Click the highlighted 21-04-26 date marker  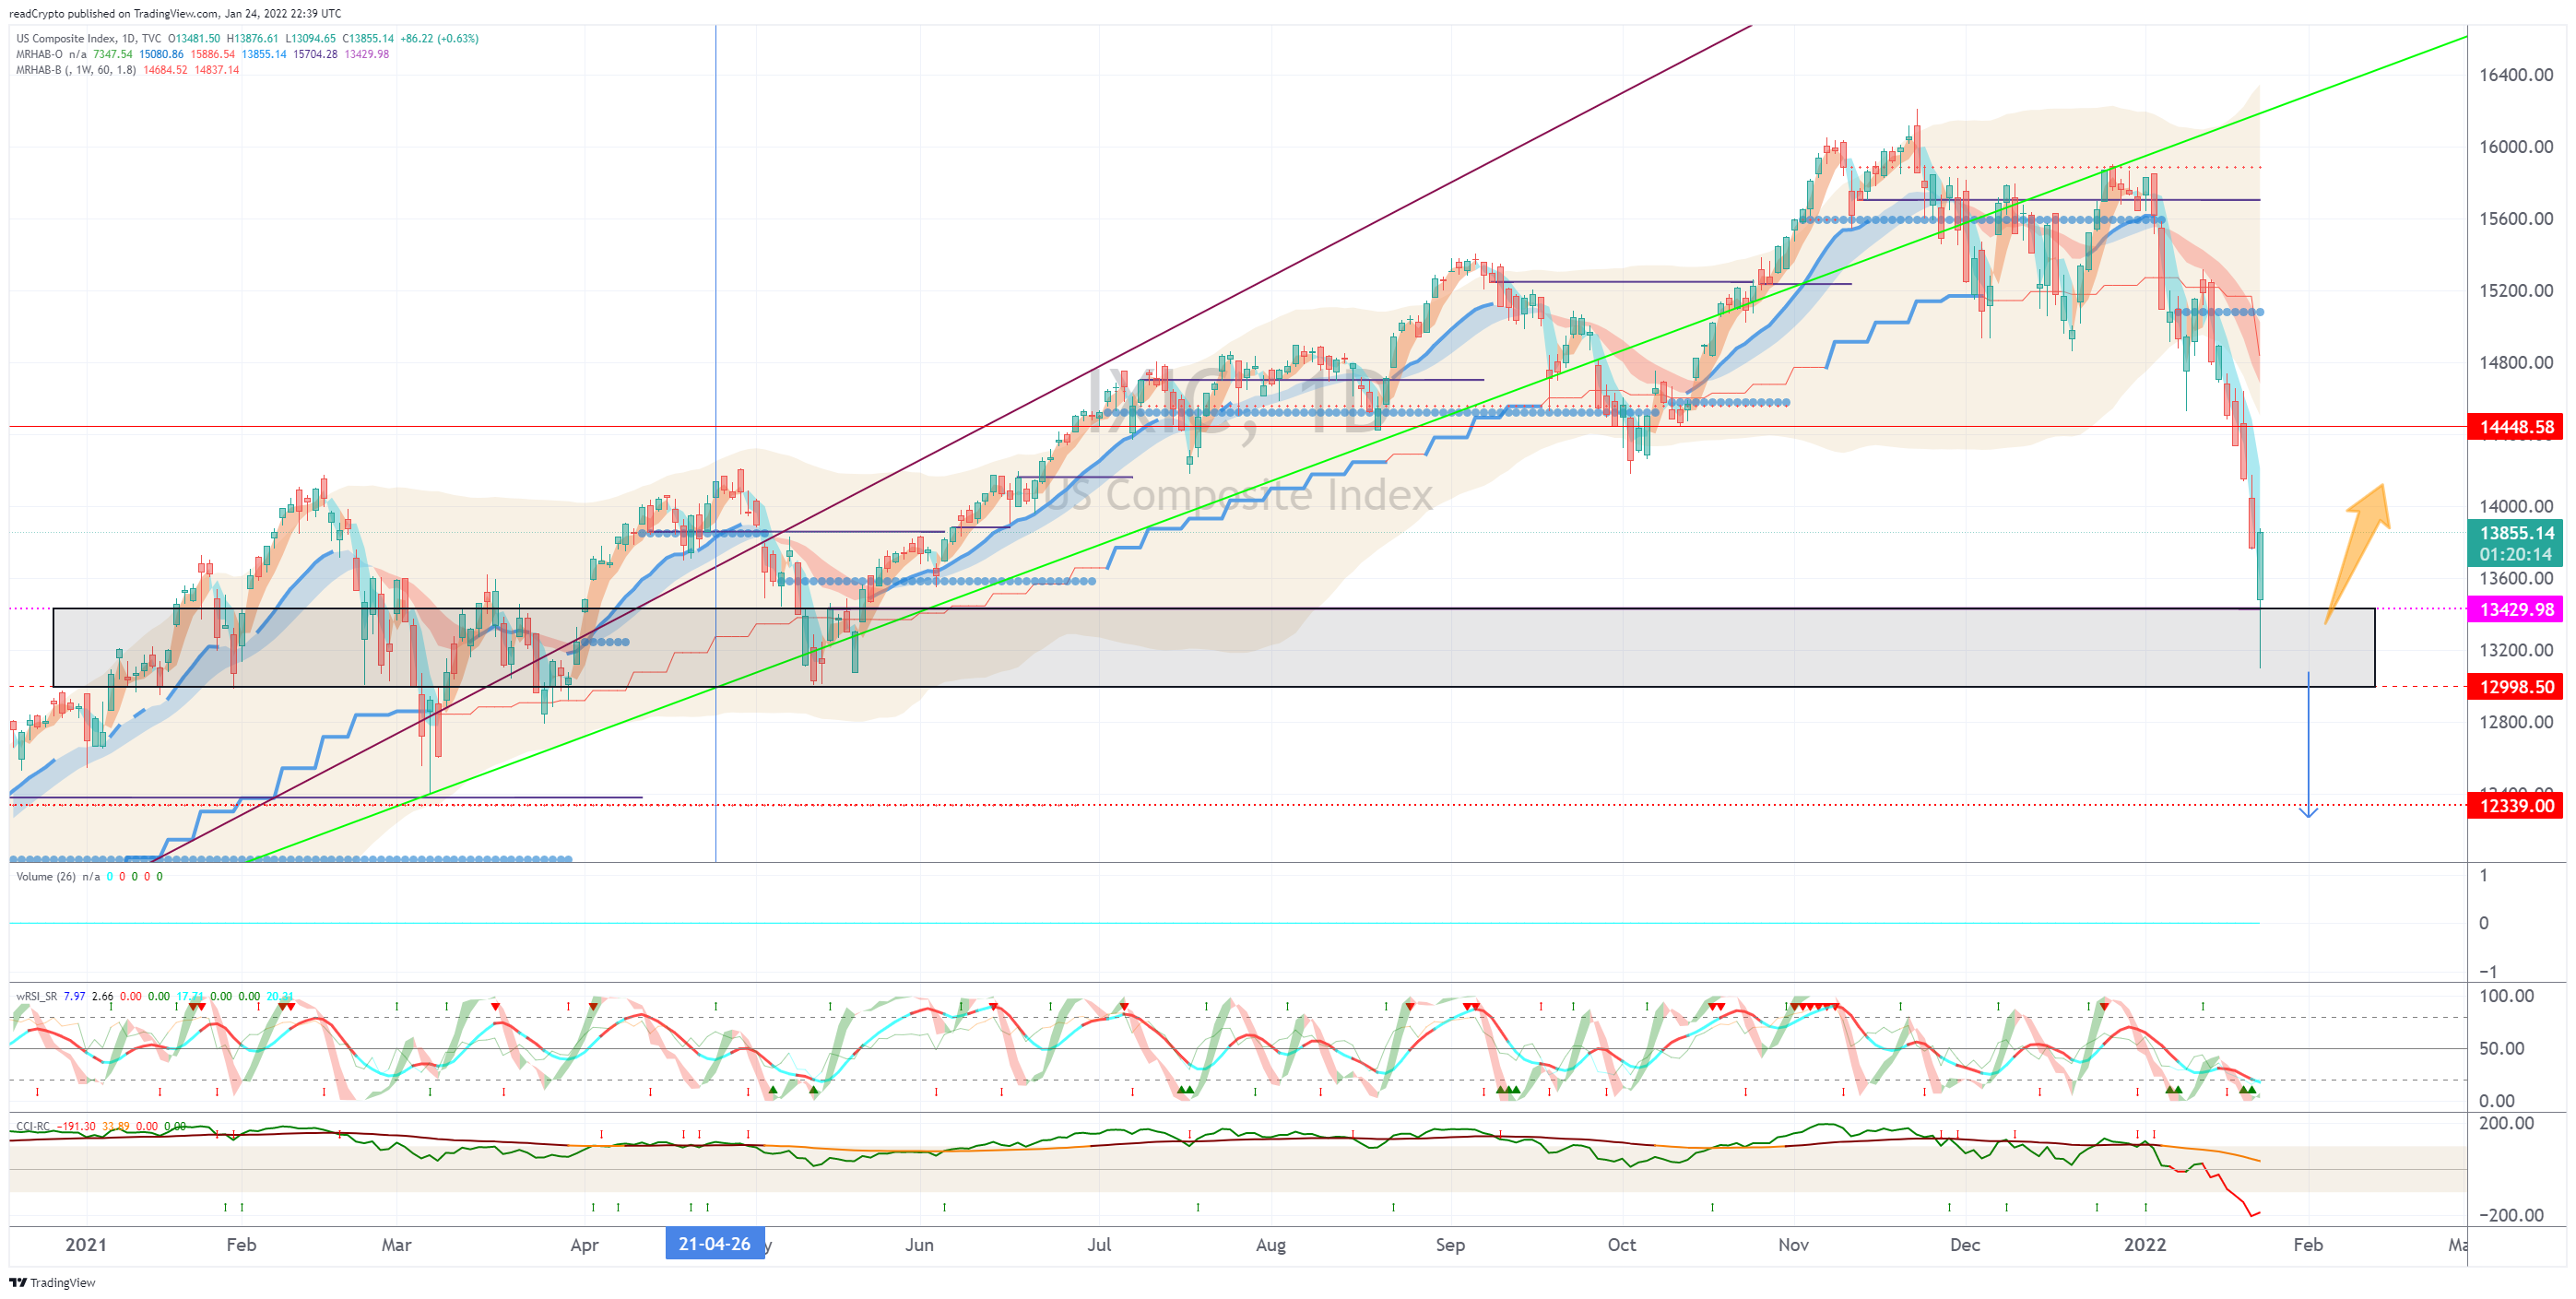pyautogui.click(x=714, y=1244)
